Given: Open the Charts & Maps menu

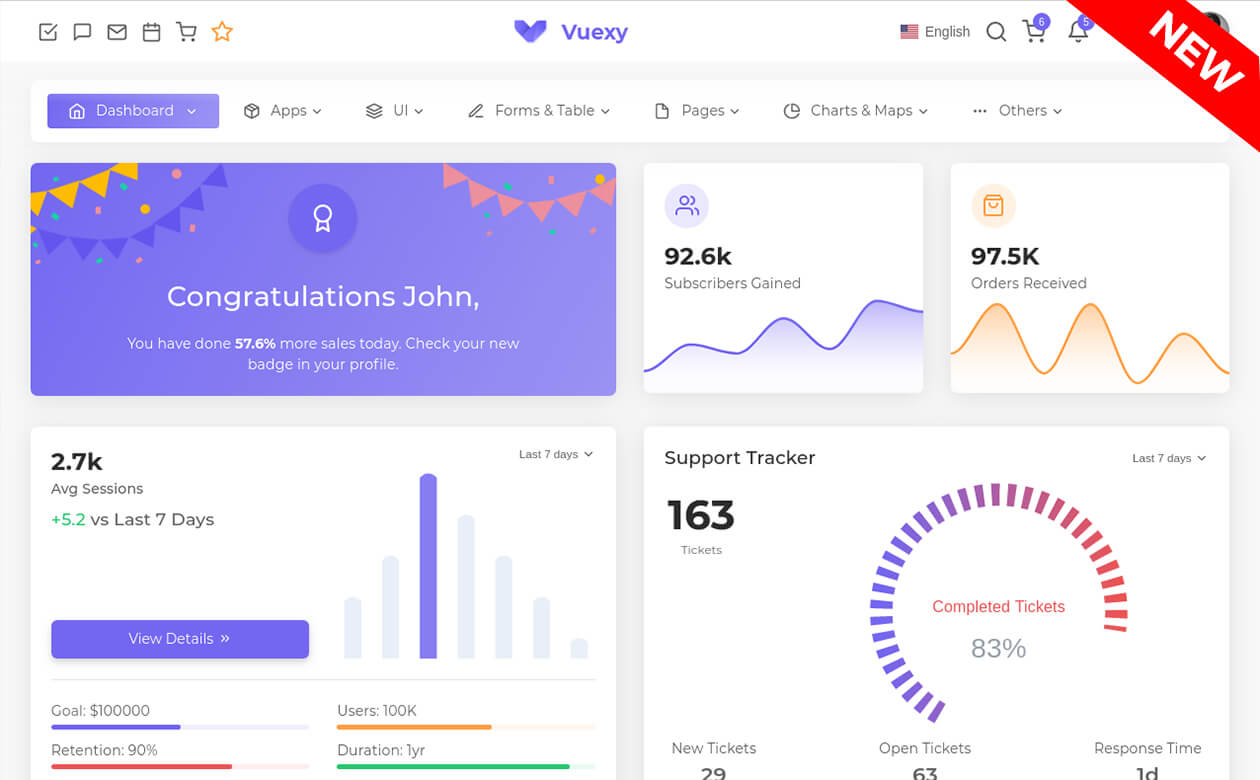Looking at the screenshot, I should pos(856,111).
